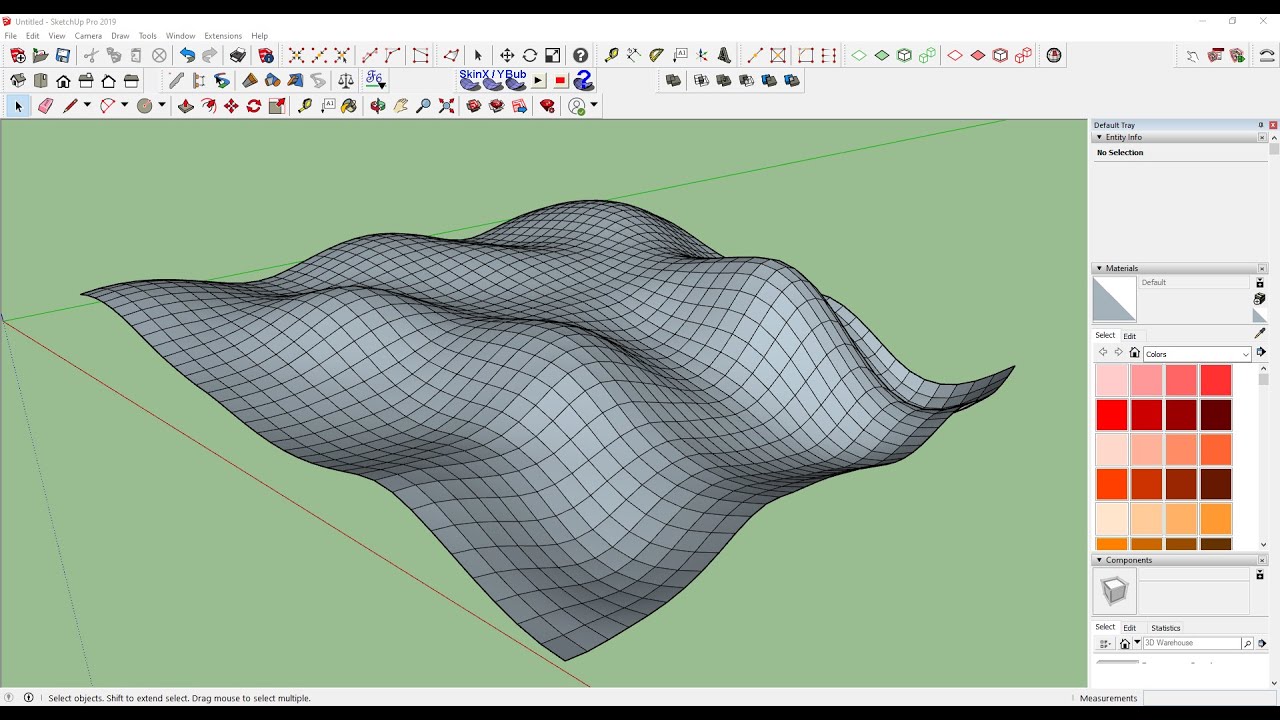Collapse the Materials panel
The width and height of the screenshot is (1280, 720).
tap(1100, 268)
